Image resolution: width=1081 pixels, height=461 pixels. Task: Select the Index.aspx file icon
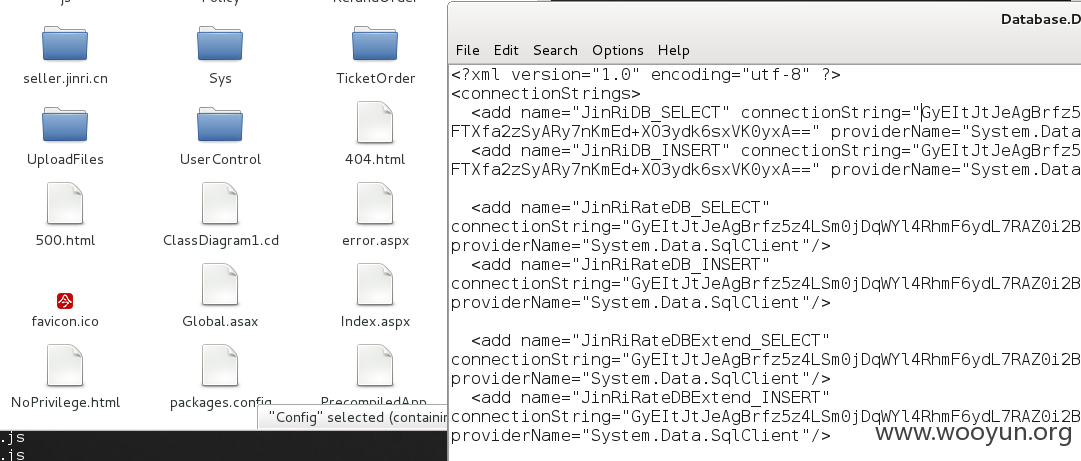[x=375, y=285]
